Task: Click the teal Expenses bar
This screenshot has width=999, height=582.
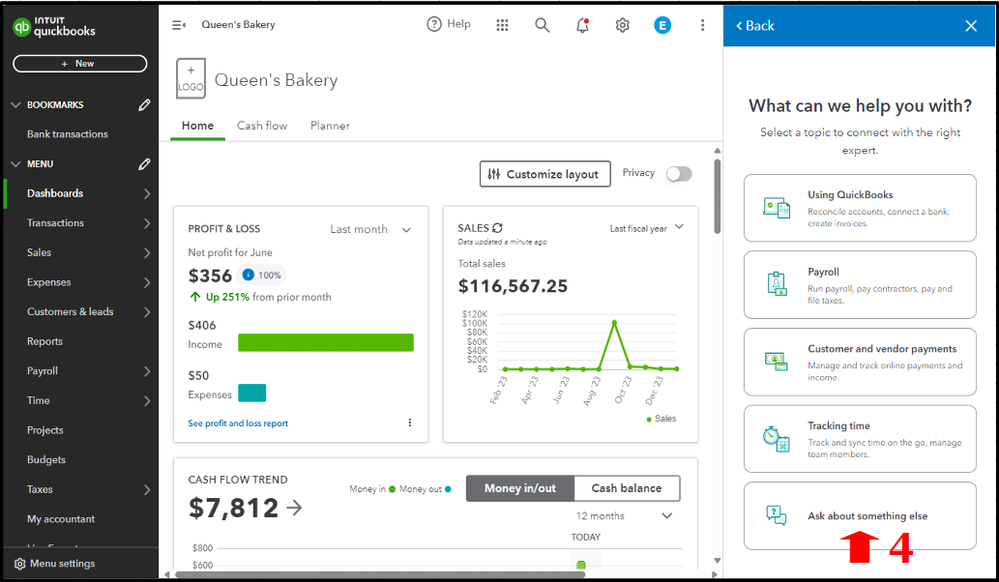Action: 252,393
